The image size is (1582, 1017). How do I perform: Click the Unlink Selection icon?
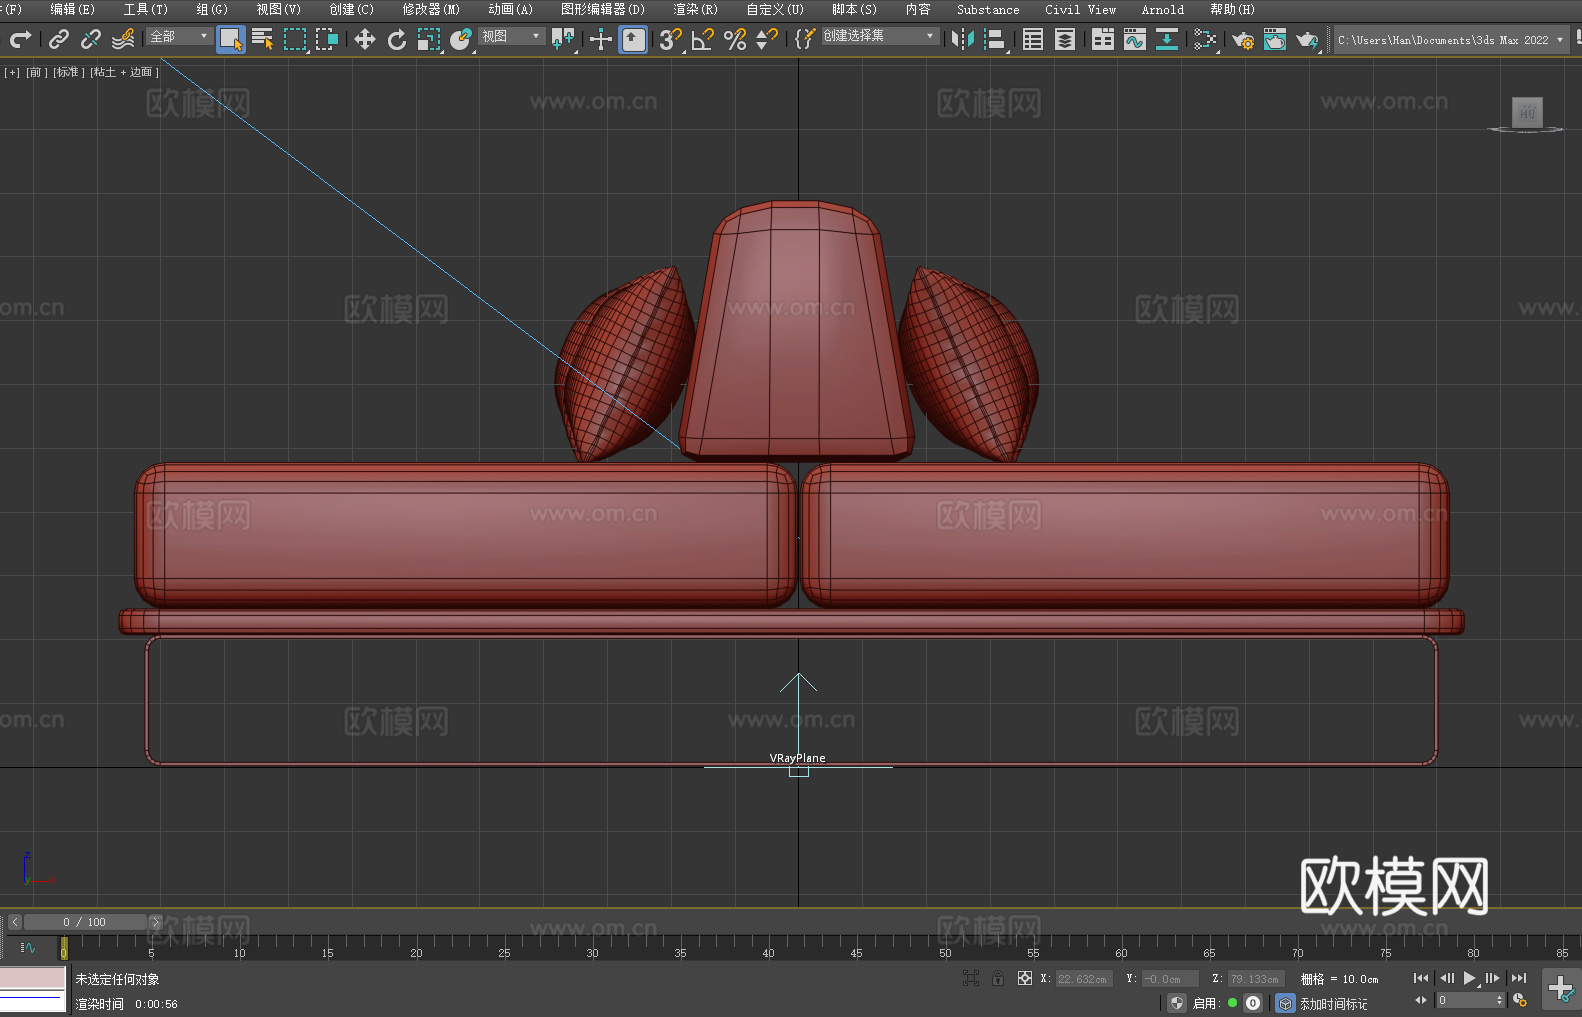click(91, 40)
